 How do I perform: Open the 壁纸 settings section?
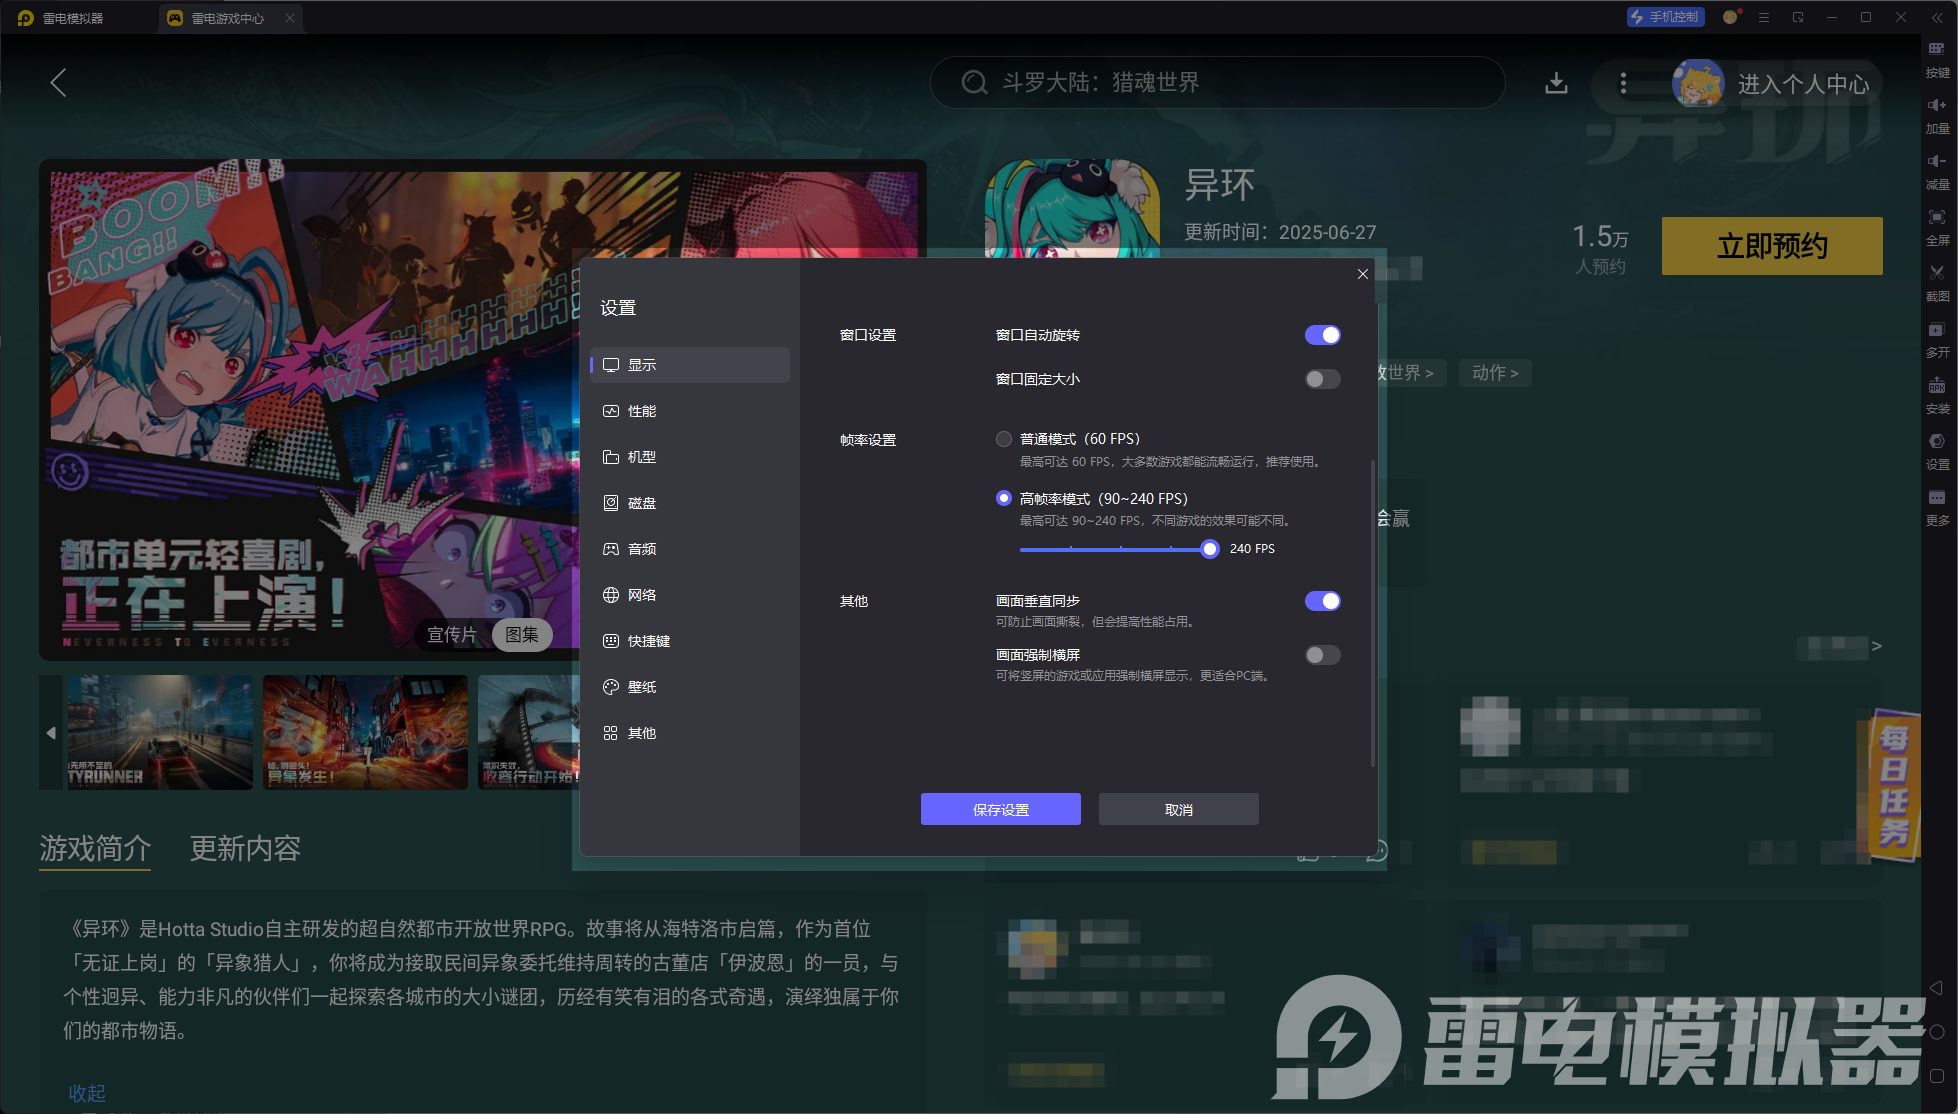tap(641, 687)
